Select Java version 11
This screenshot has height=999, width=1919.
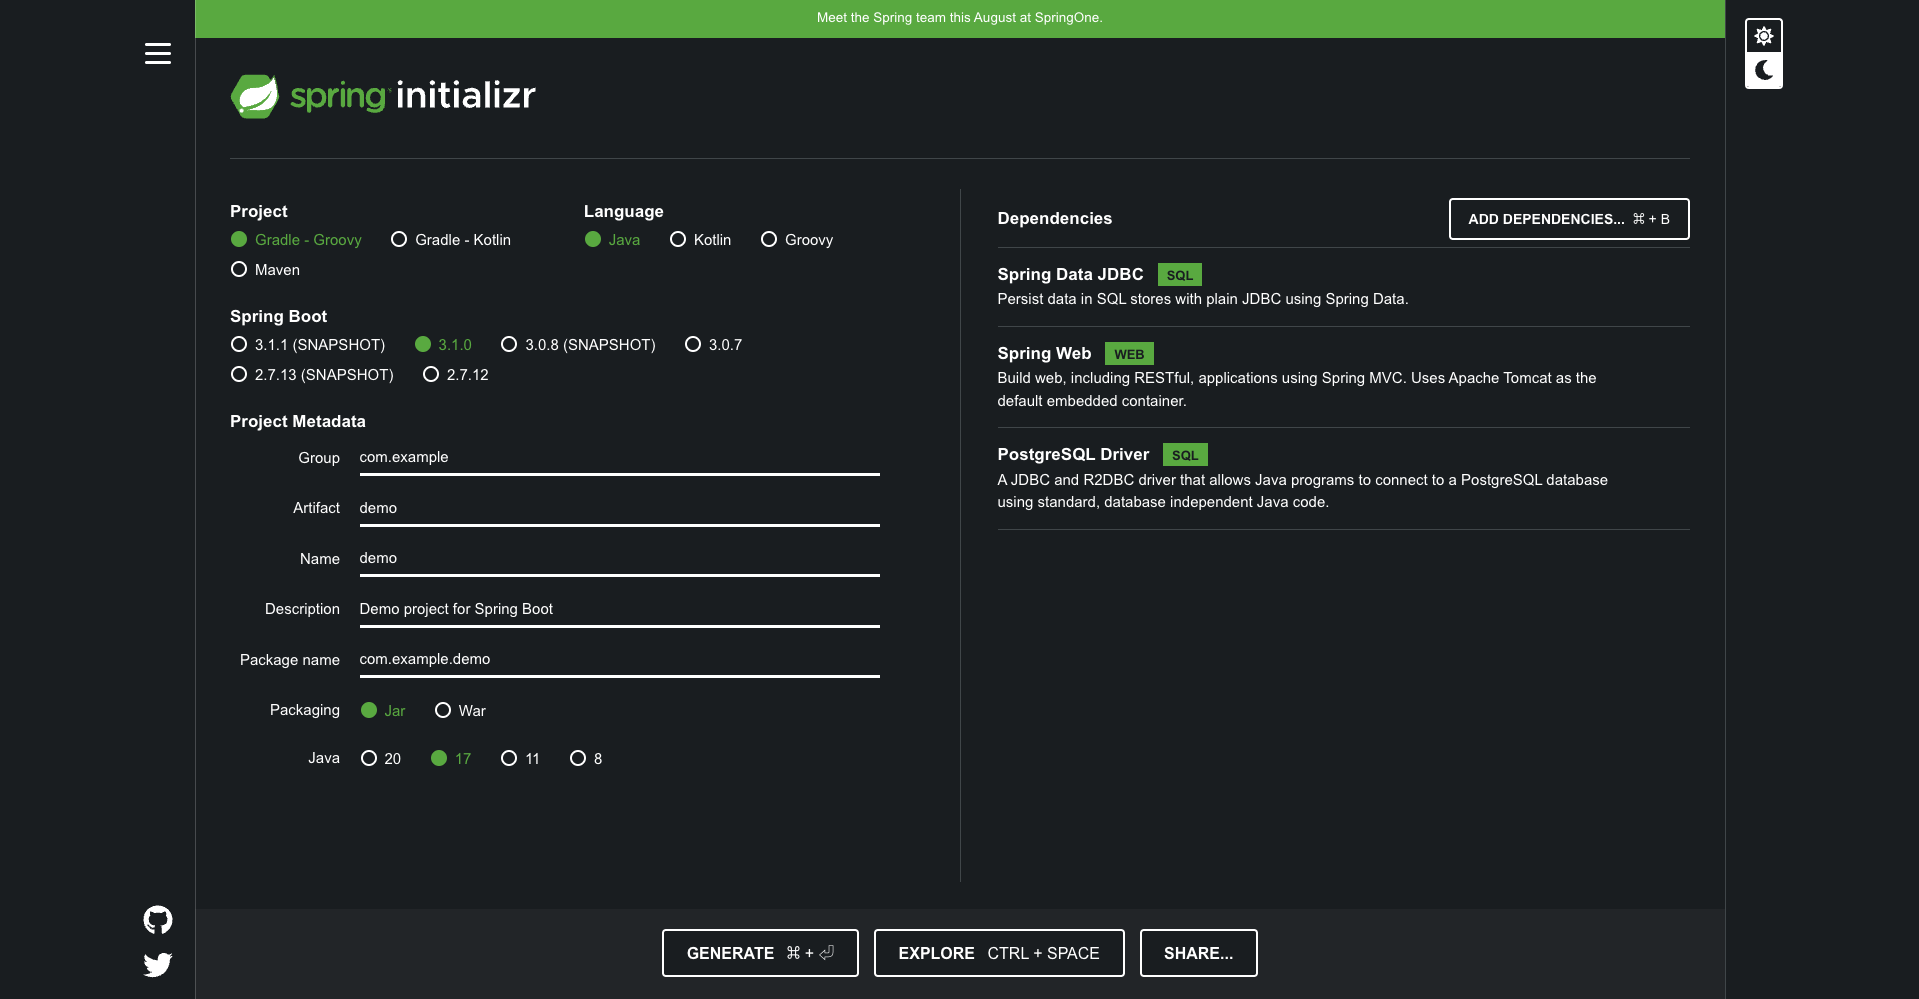(x=520, y=759)
